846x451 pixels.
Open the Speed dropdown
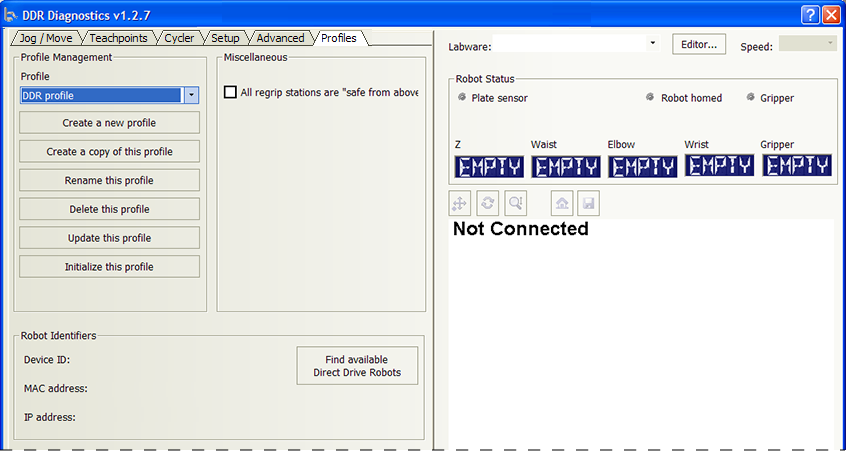pos(830,44)
